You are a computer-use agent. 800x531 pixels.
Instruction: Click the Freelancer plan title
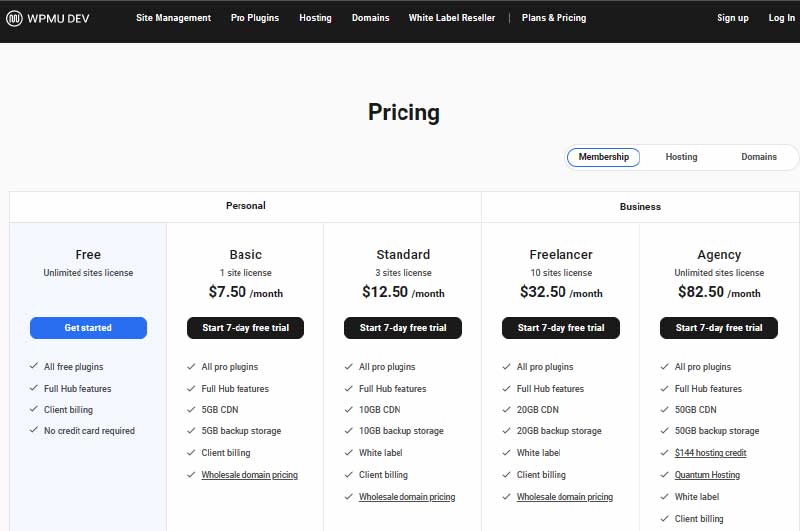tap(561, 255)
